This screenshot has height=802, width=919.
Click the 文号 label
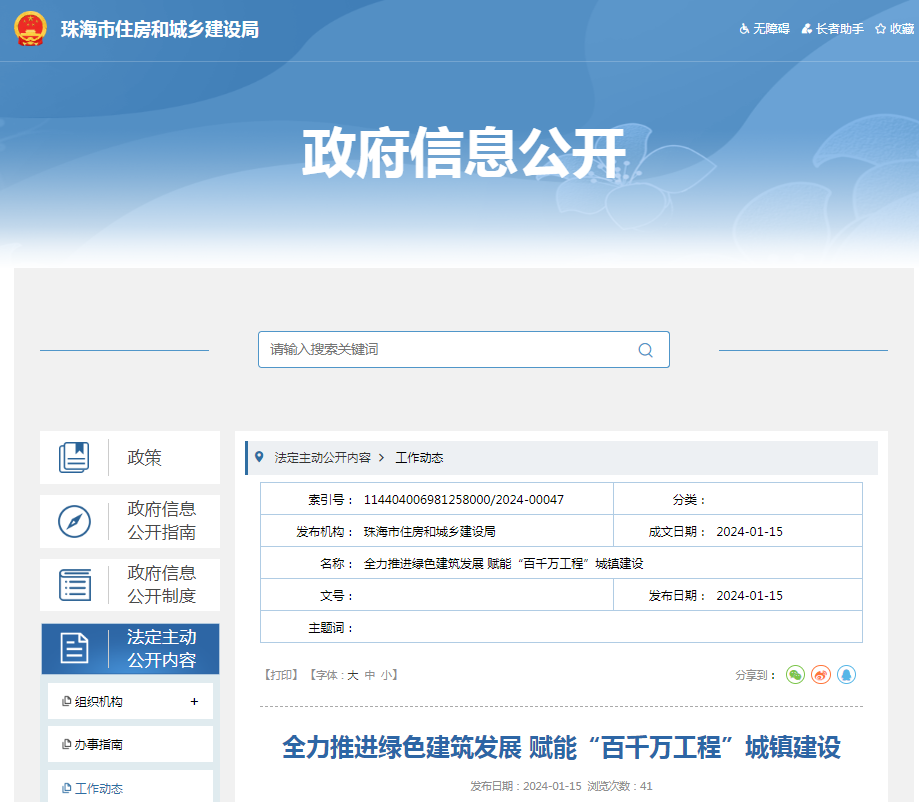(337, 596)
